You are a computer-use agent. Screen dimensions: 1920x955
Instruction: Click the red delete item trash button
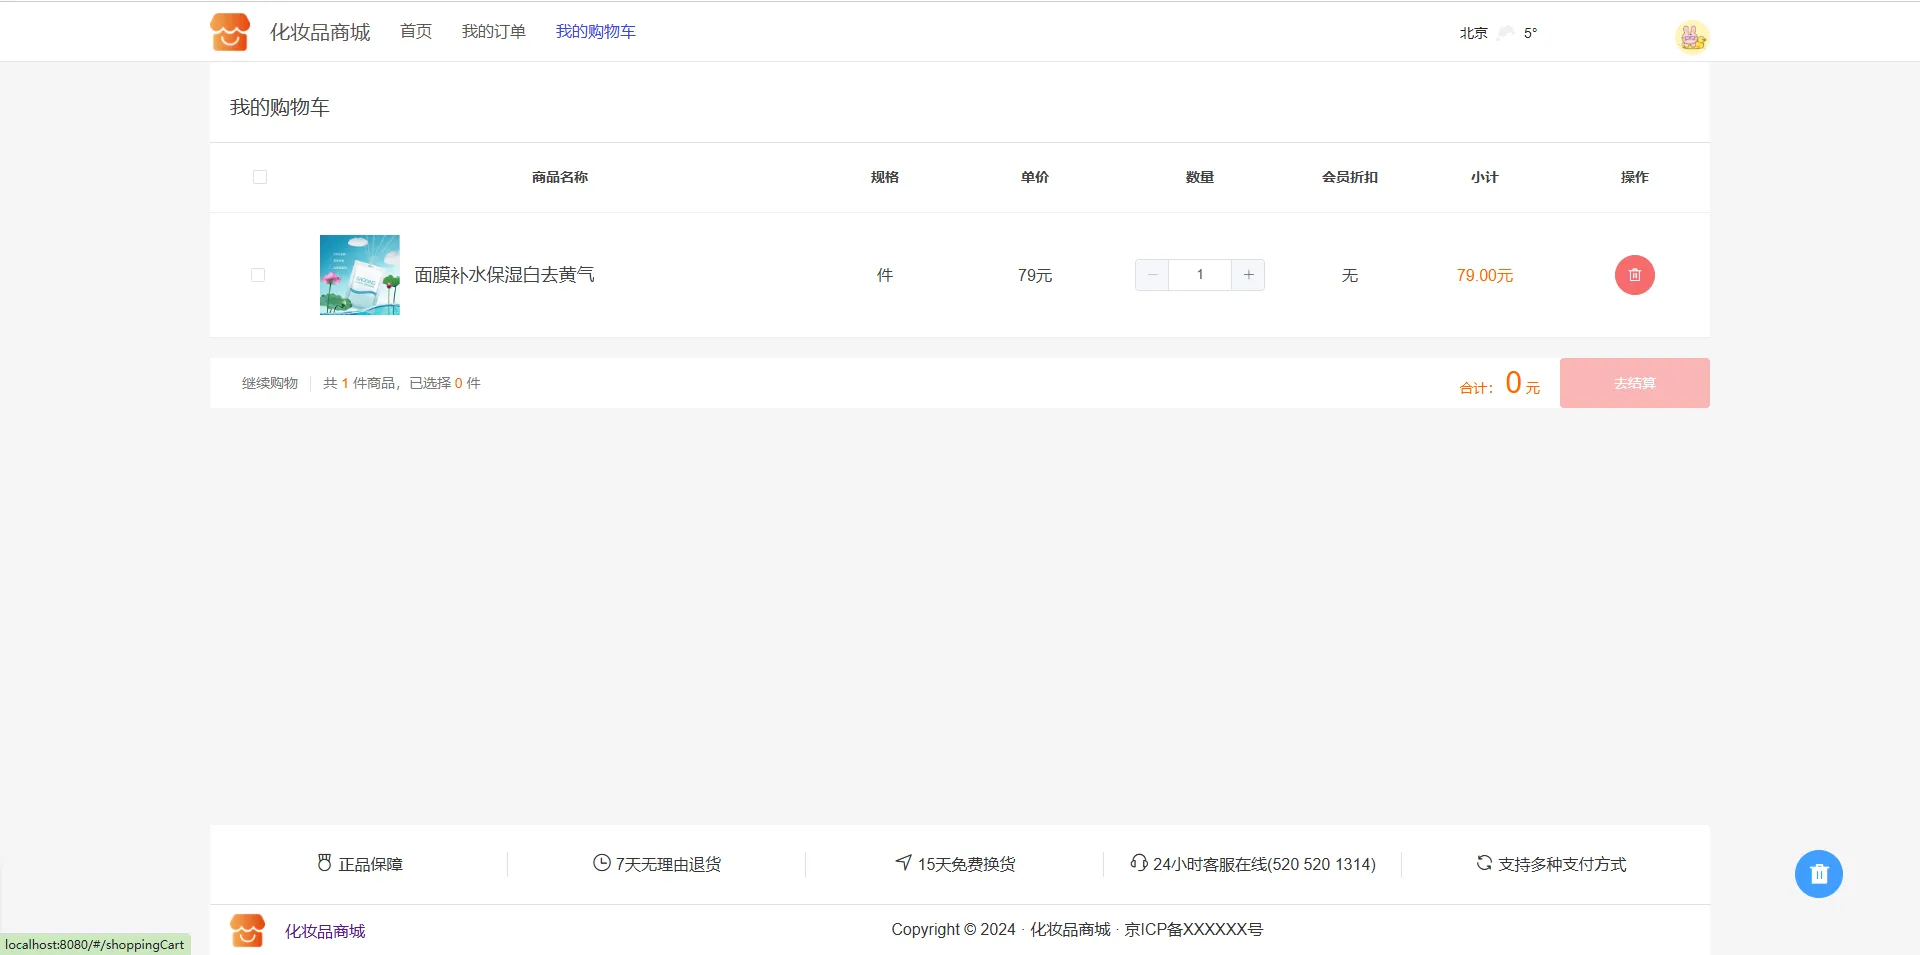1634,275
